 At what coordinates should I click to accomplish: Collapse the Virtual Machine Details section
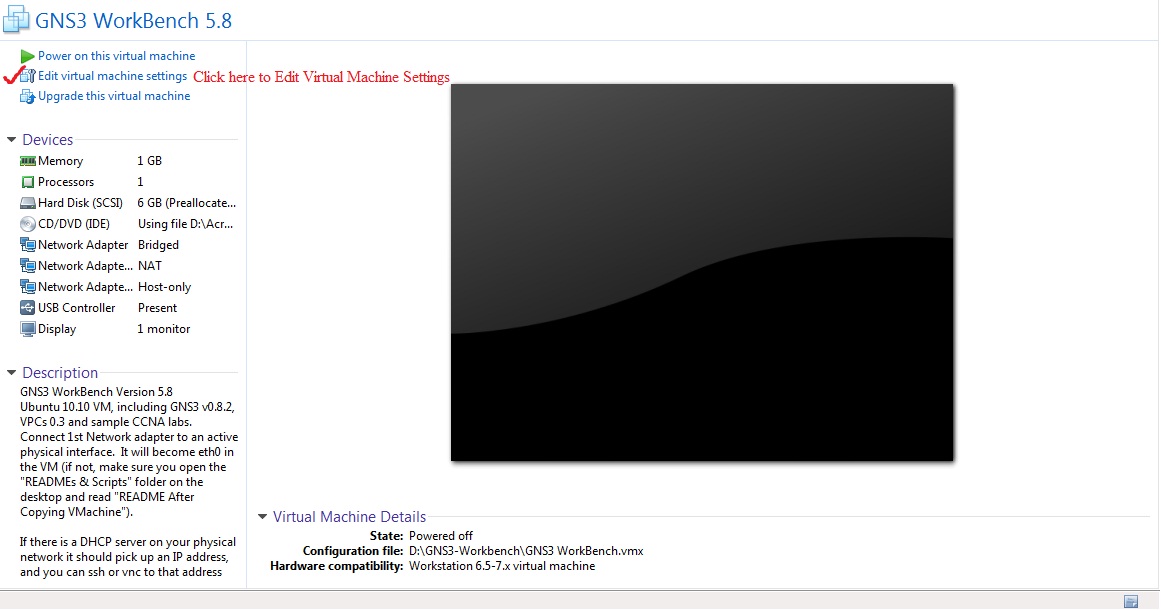[x=262, y=517]
